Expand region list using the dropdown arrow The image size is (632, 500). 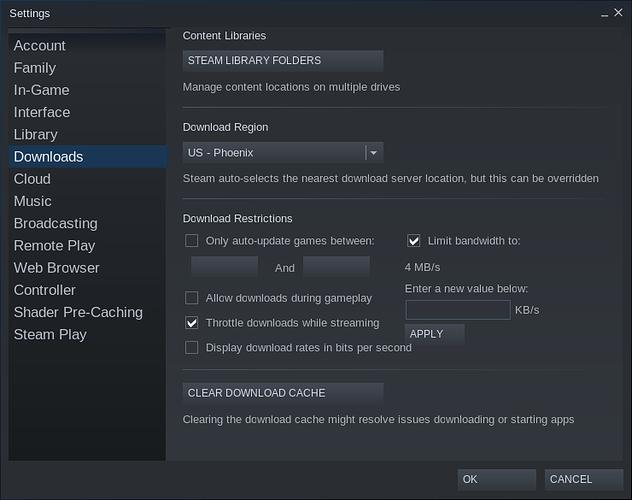374,153
